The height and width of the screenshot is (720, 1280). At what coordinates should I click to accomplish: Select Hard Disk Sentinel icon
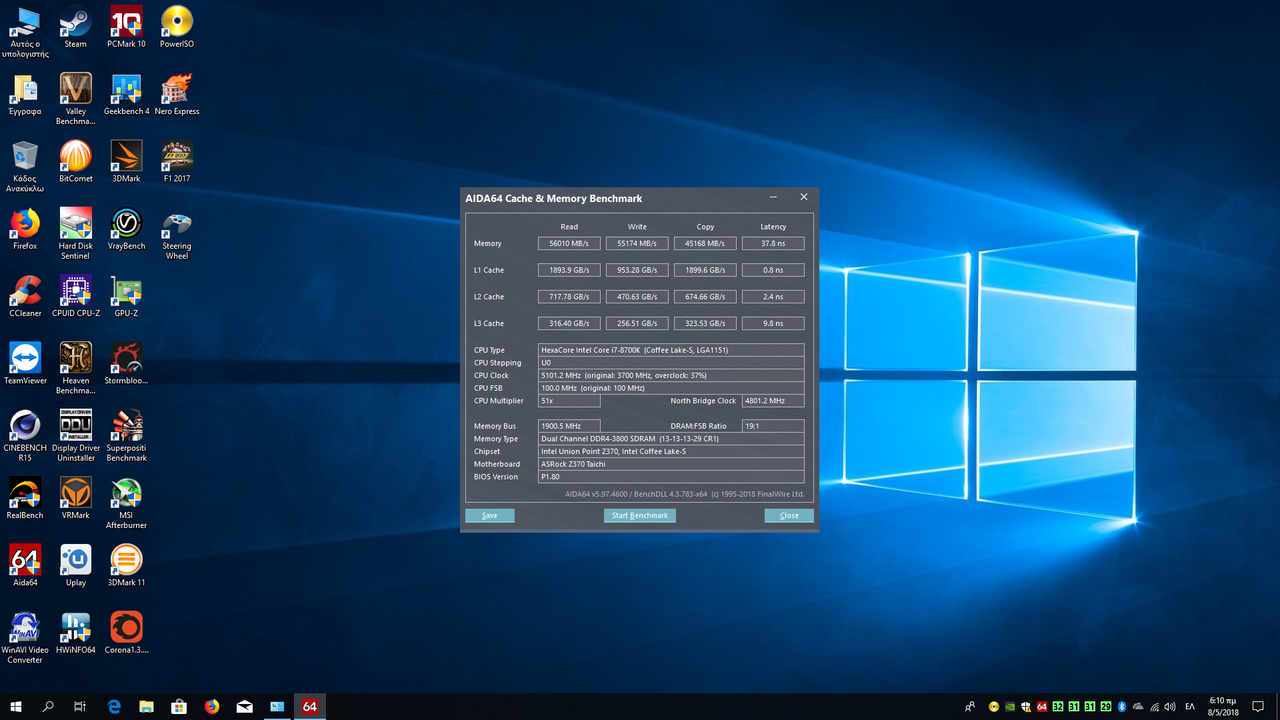coord(75,233)
